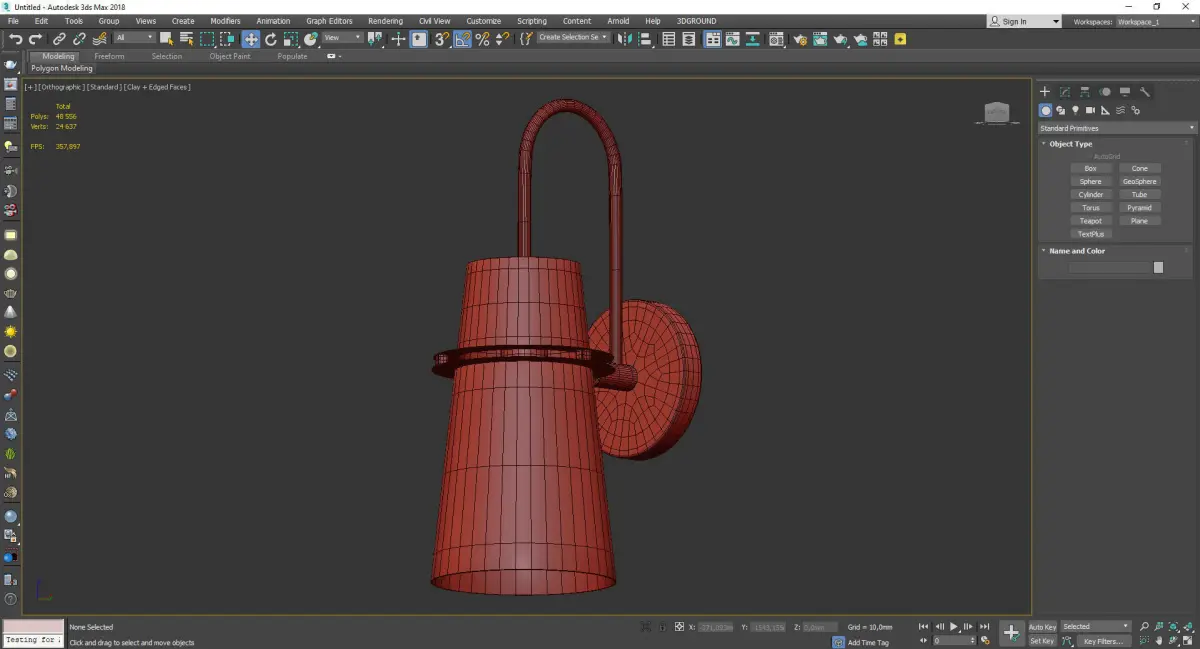Activate the Select and Rotate tool

[x=270, y=39]
